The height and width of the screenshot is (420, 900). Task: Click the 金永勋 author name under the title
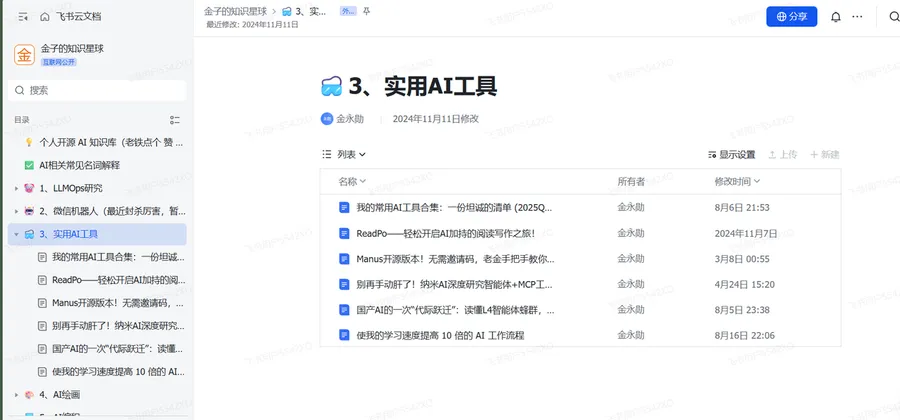[350, 119]
